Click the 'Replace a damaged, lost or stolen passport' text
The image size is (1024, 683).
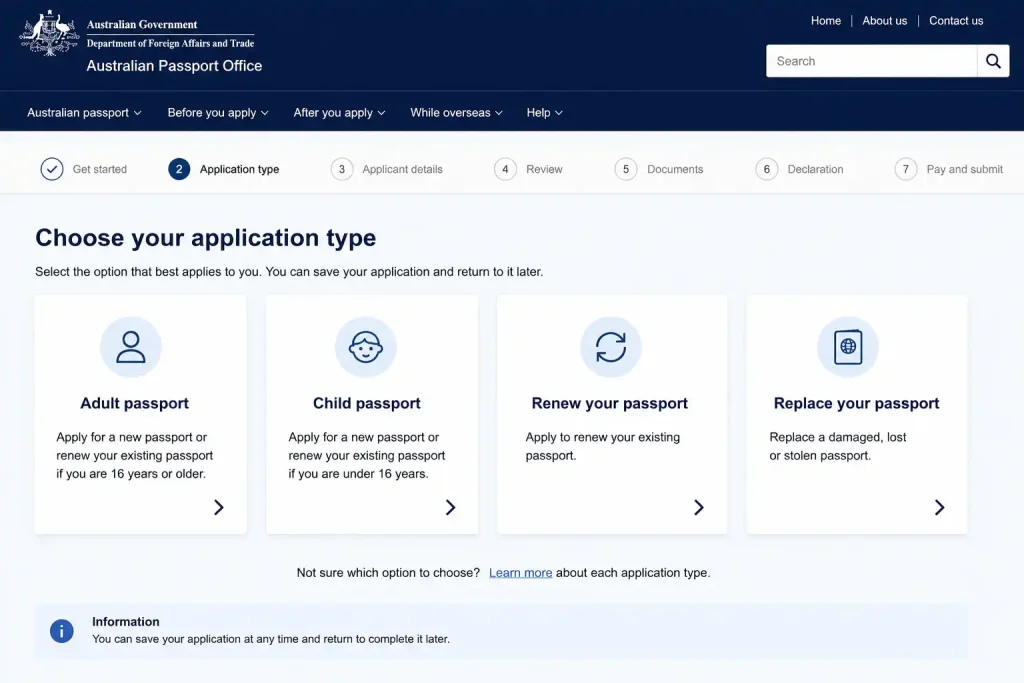pyautogui.click(x=838, y=447)
